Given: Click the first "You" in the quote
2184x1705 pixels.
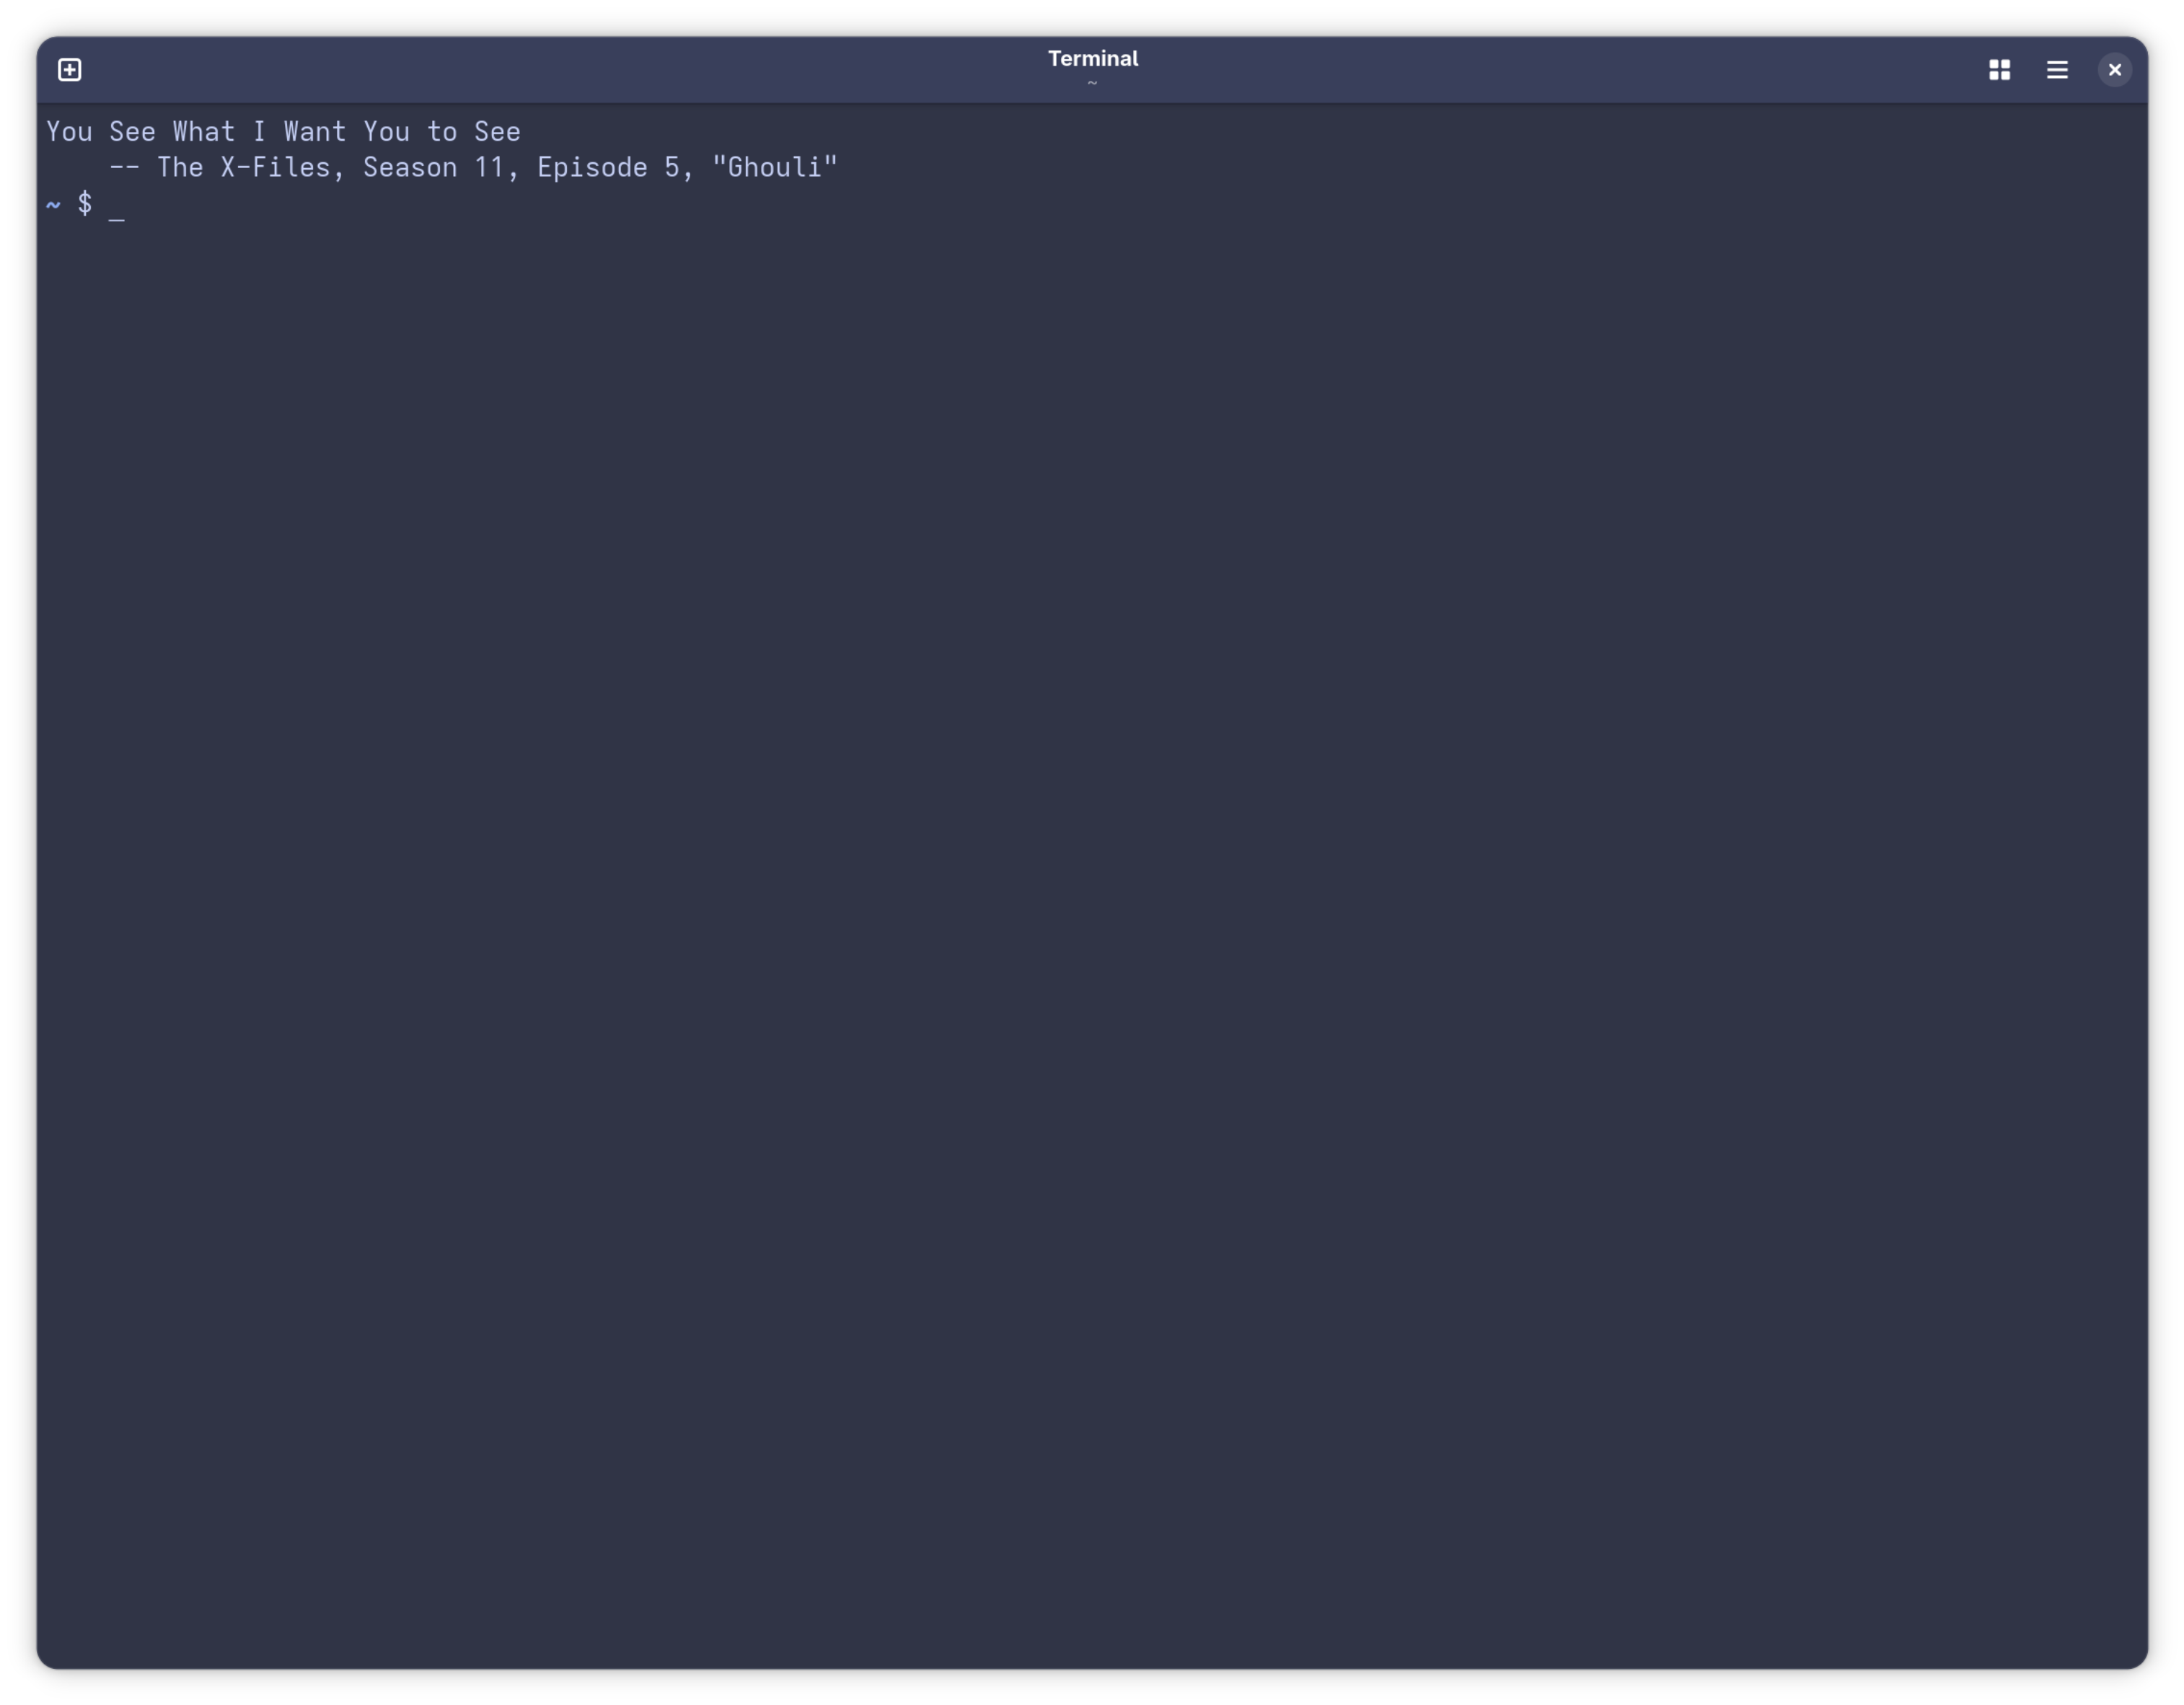Looking at the screenshot, I should [x=69, y=131].
